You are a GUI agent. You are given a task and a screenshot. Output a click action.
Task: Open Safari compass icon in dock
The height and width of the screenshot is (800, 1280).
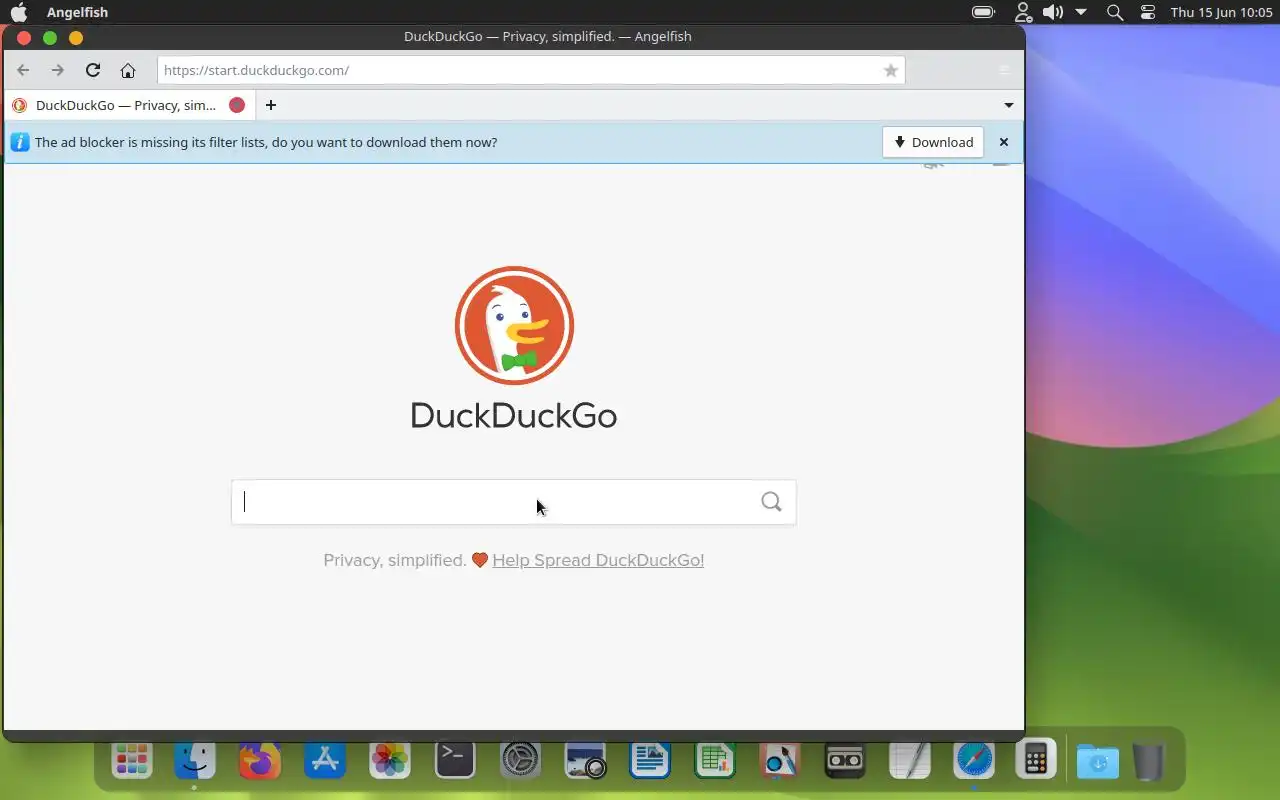click(x=974, y=760)
